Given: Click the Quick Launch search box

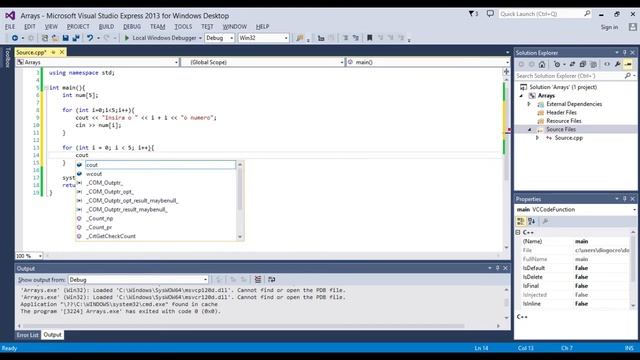Looking at the screenshot, I should (545, 14).
